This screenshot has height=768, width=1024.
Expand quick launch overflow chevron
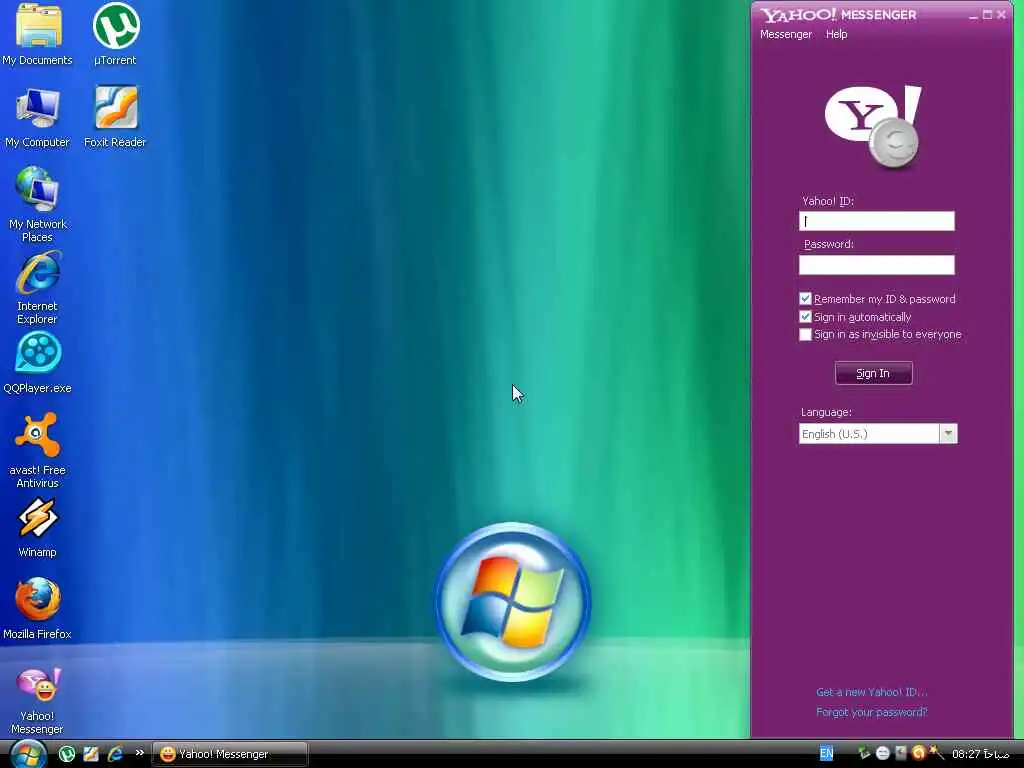(x=139, y=753)
